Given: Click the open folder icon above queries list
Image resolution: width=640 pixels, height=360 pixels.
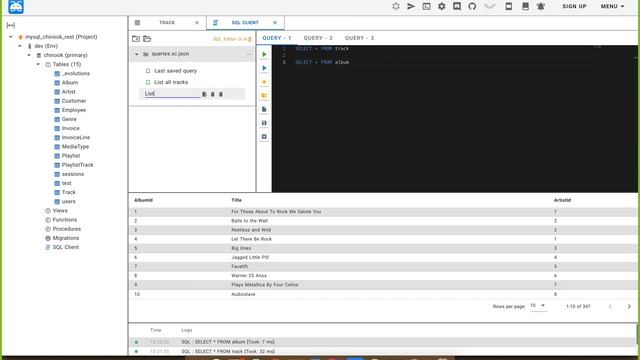Looking at the screenshot, I should (147, 39).
